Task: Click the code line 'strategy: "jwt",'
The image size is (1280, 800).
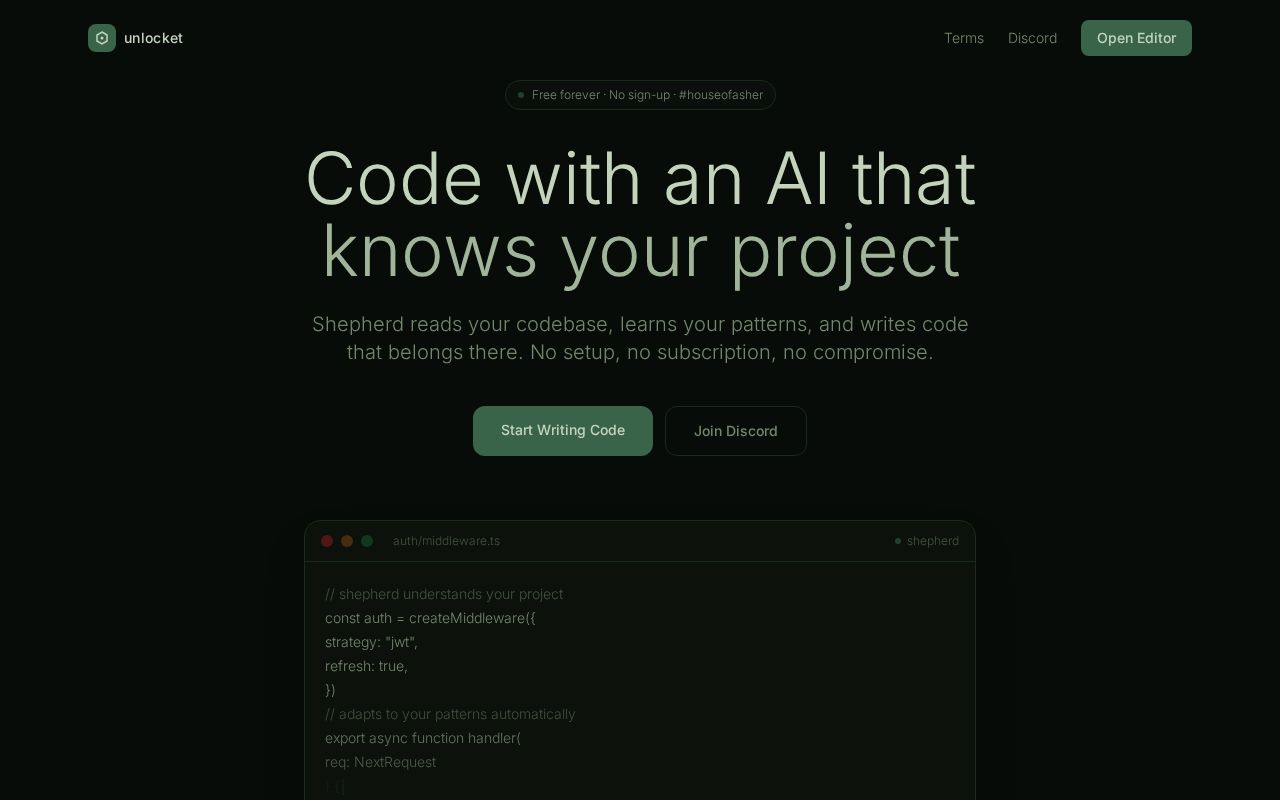Action: [x=371, y=642]
